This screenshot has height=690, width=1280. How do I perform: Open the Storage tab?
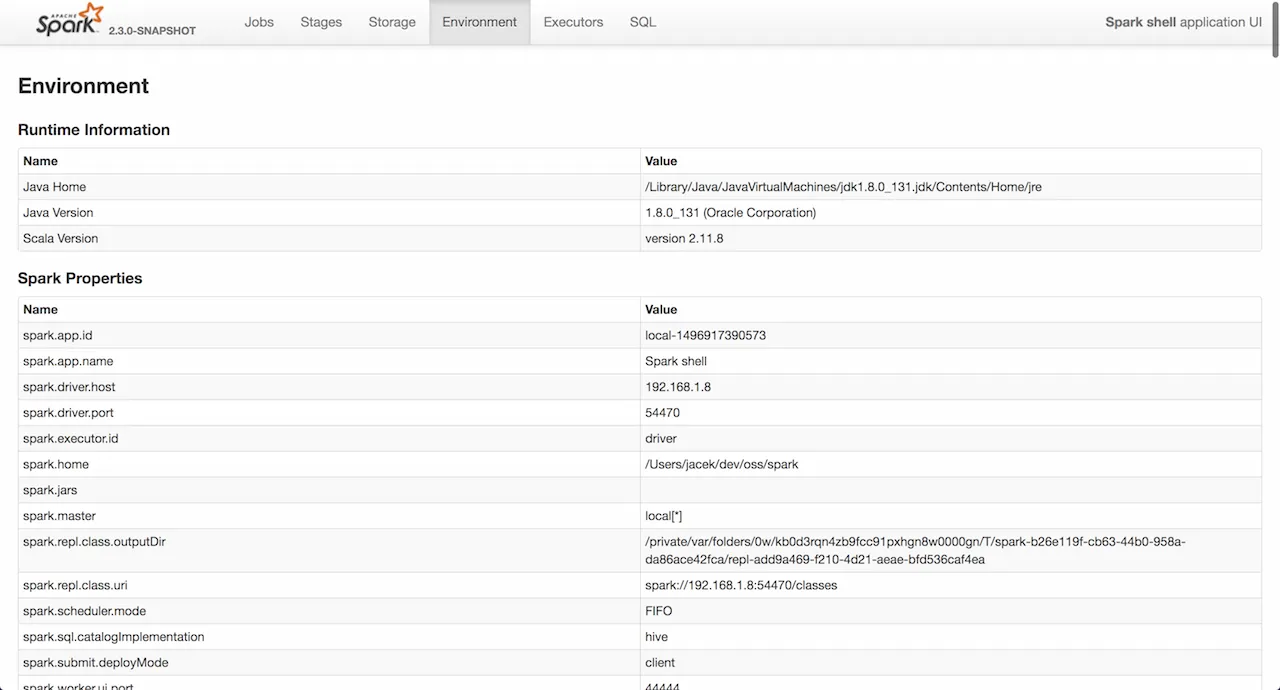[x=392, y=22]
